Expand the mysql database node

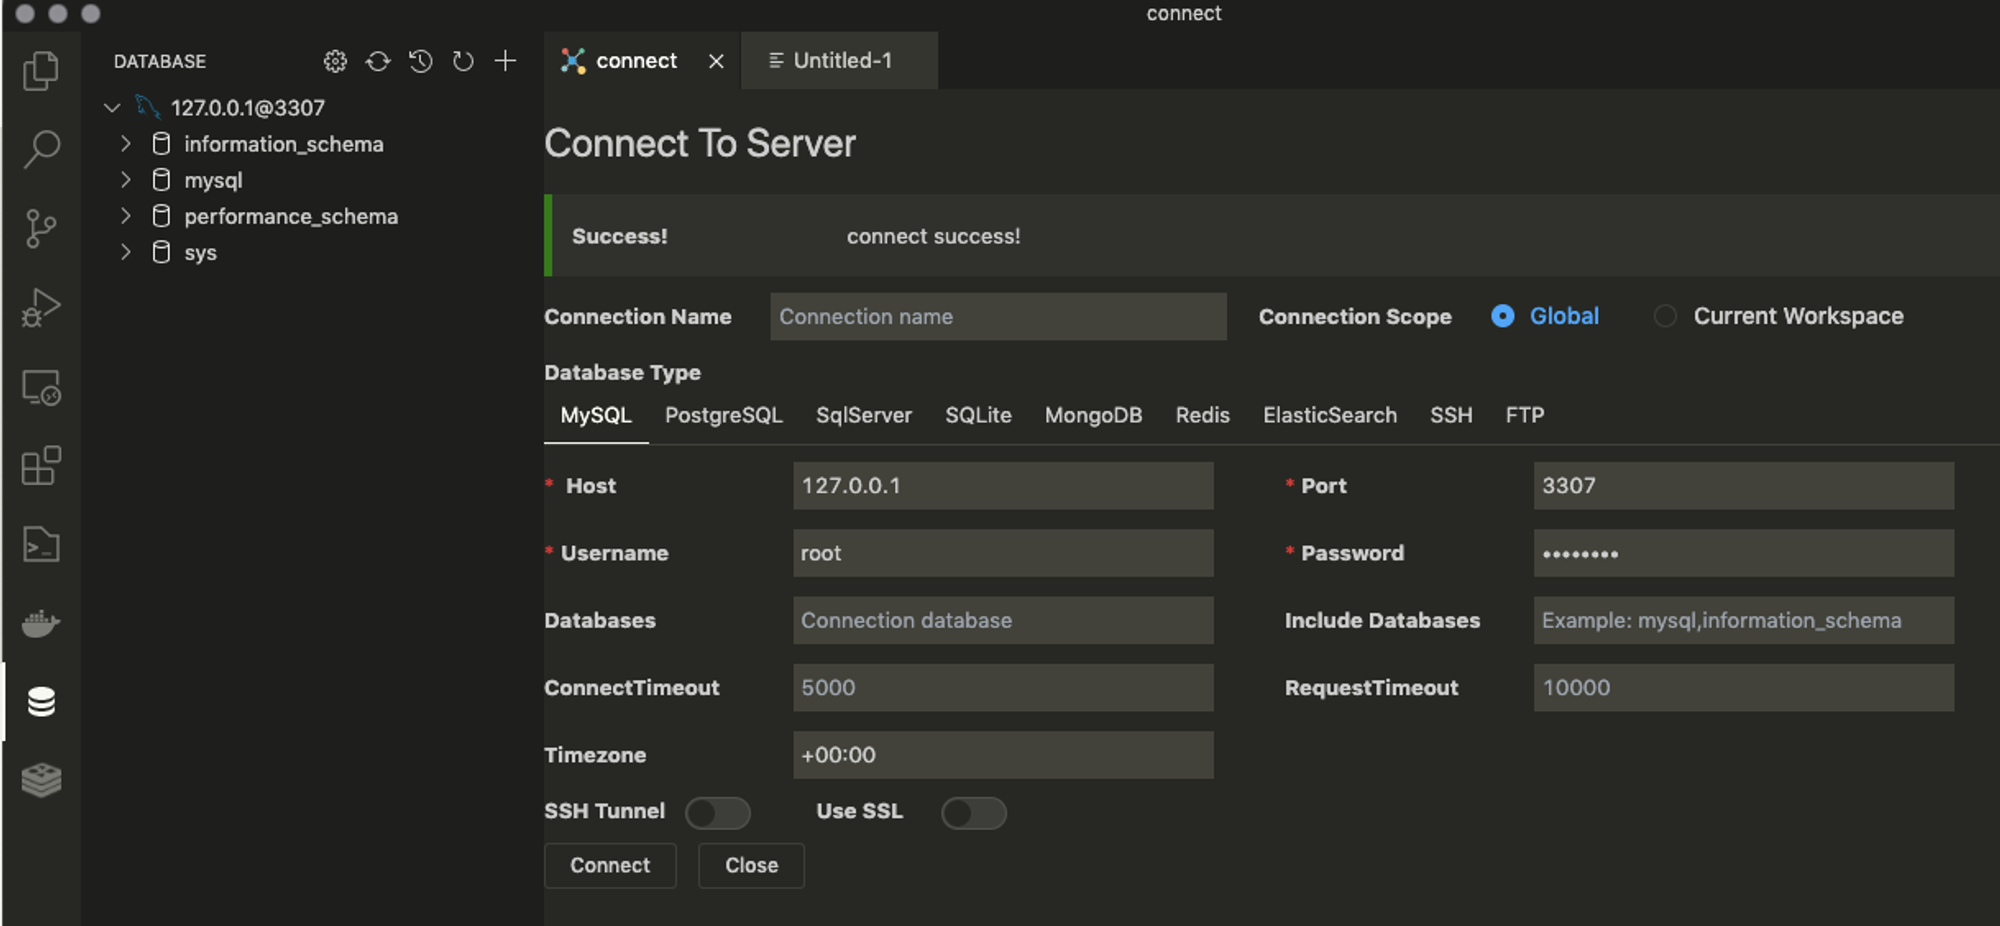point(125,180)
